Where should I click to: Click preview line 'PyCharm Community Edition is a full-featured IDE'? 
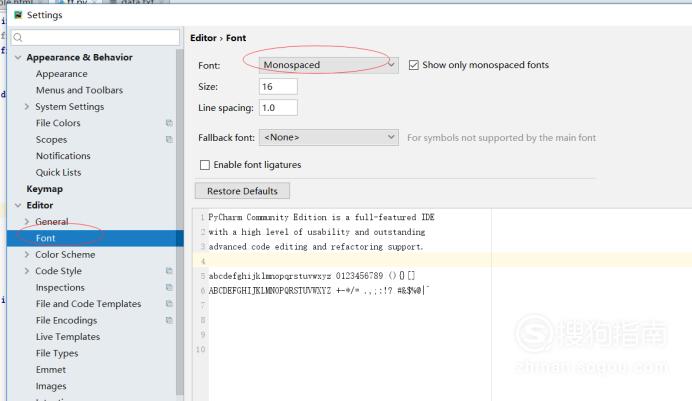coord(321,217)
